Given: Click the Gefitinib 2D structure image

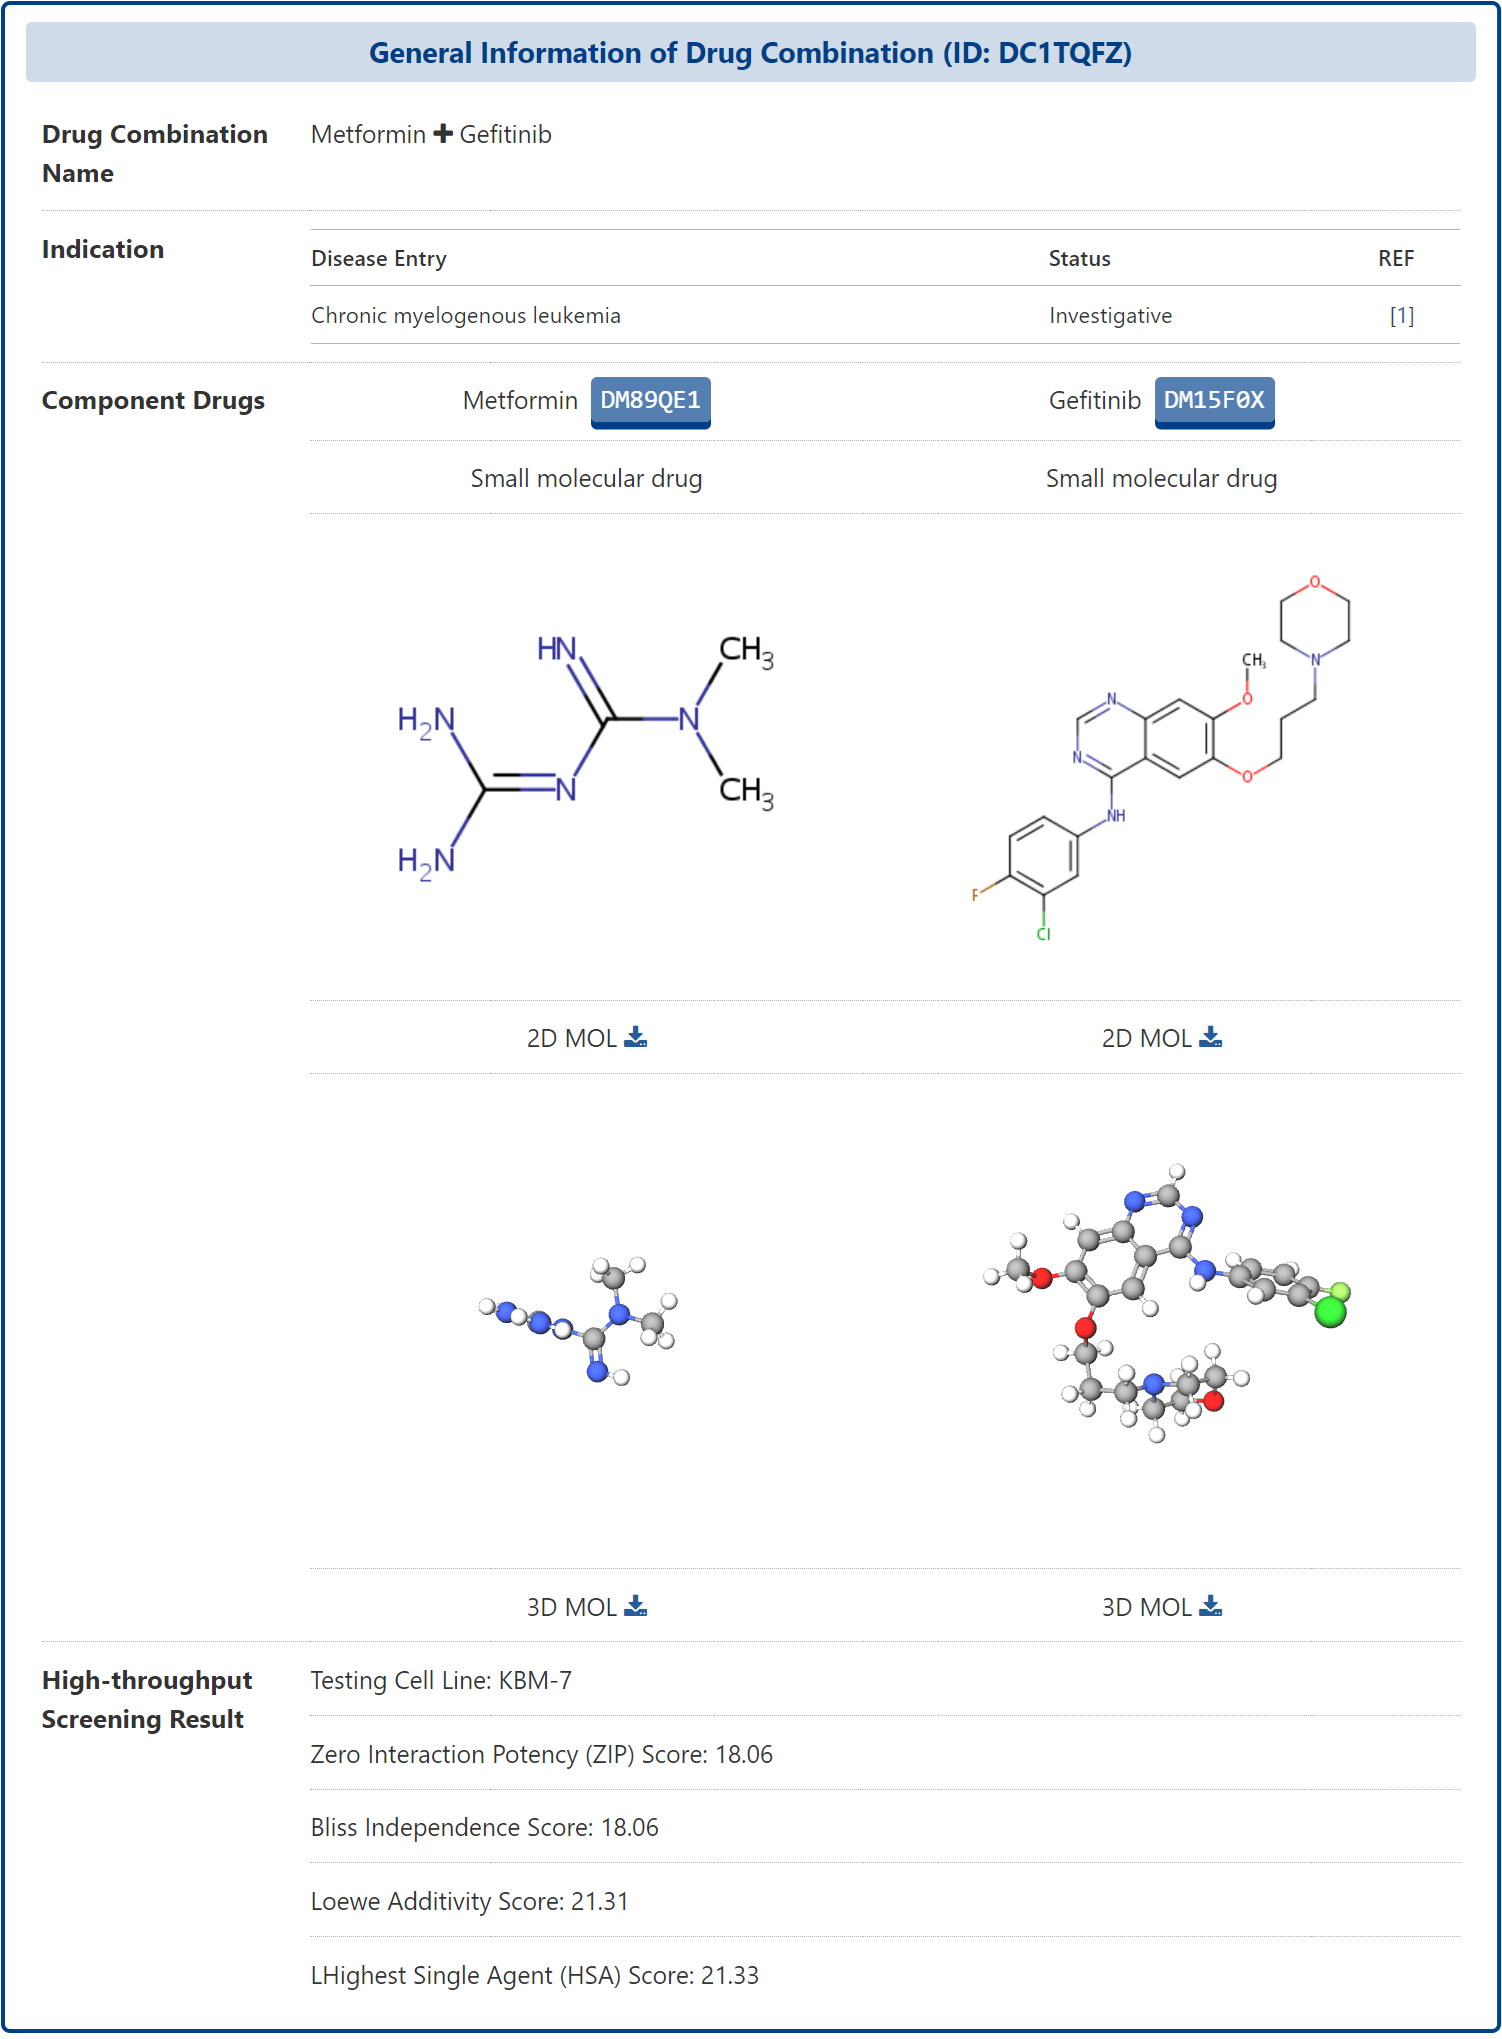Looking at the screenshot, I should [1161, 756].
